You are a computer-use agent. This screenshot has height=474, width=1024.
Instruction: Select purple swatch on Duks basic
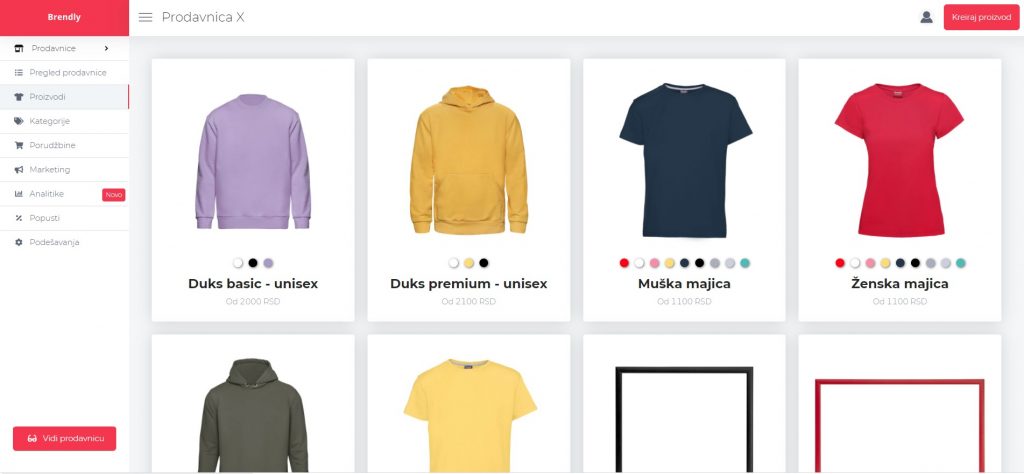point(268,263)
